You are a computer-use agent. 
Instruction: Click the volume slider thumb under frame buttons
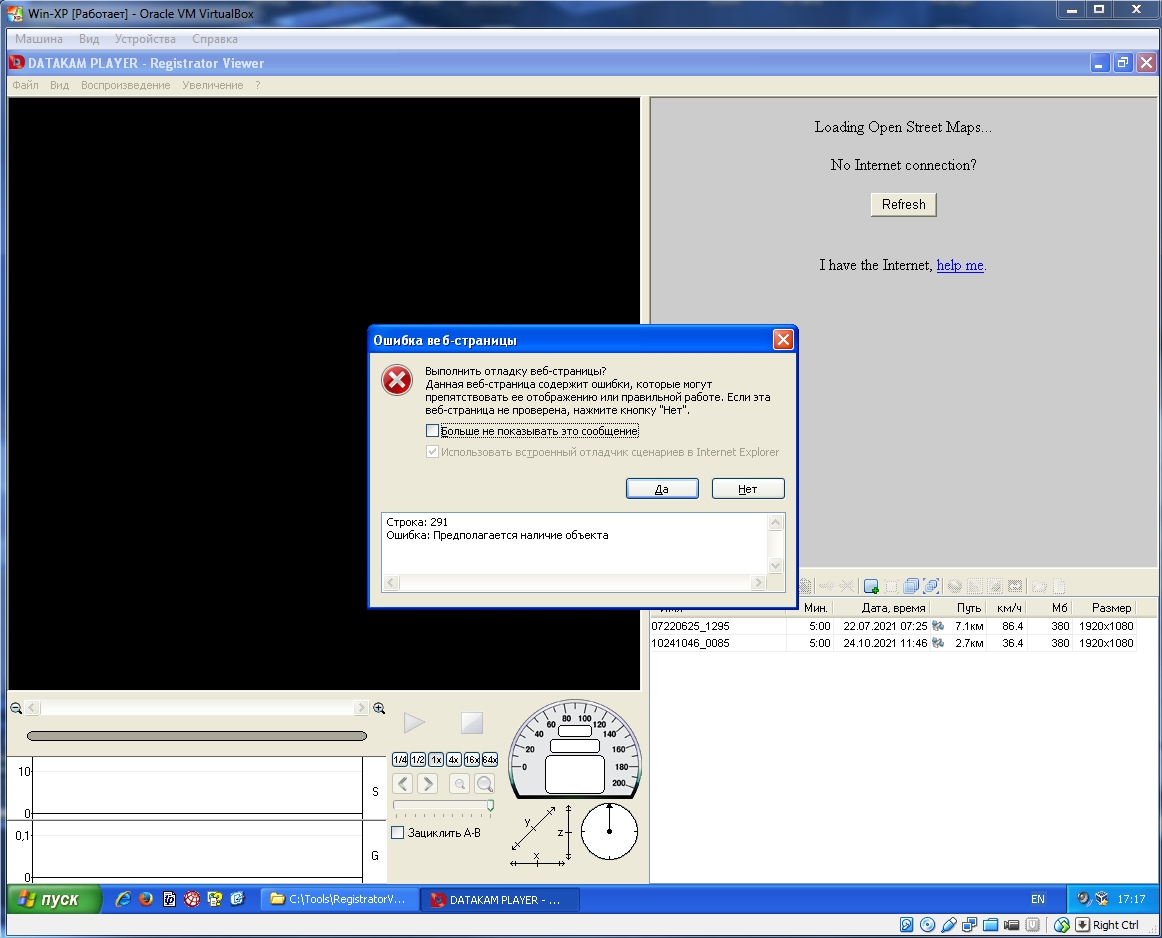click(490, 805)
